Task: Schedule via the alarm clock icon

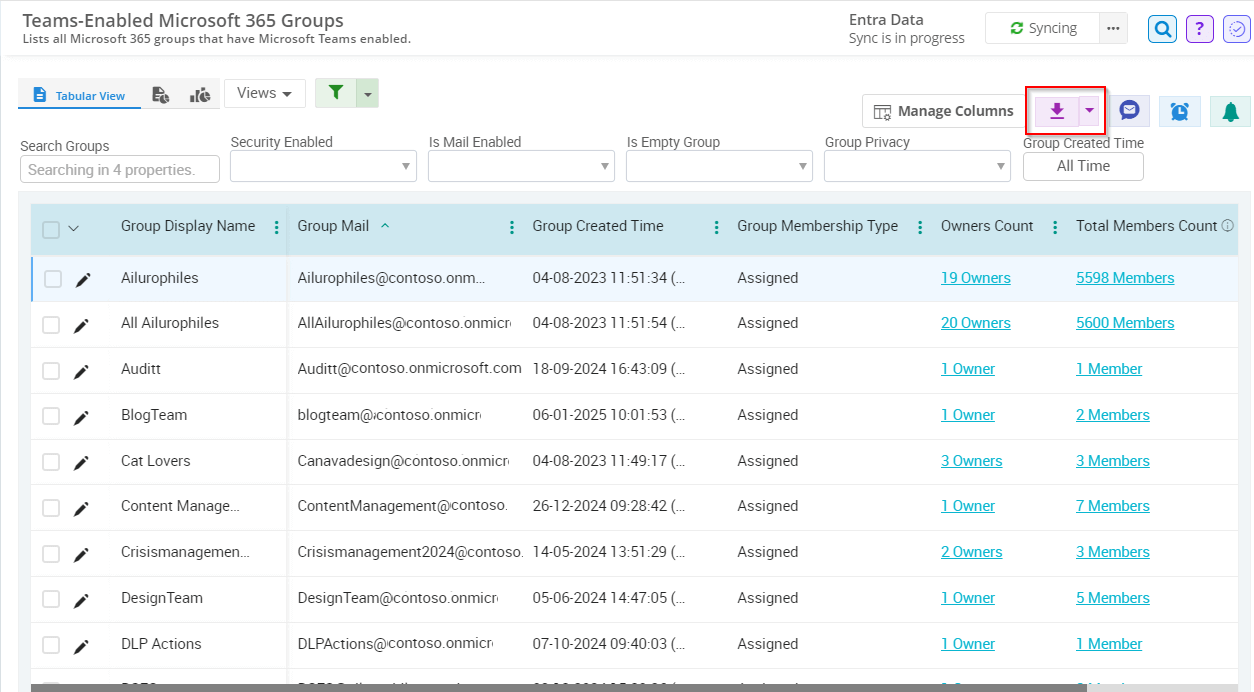Action: (1180, 111)
